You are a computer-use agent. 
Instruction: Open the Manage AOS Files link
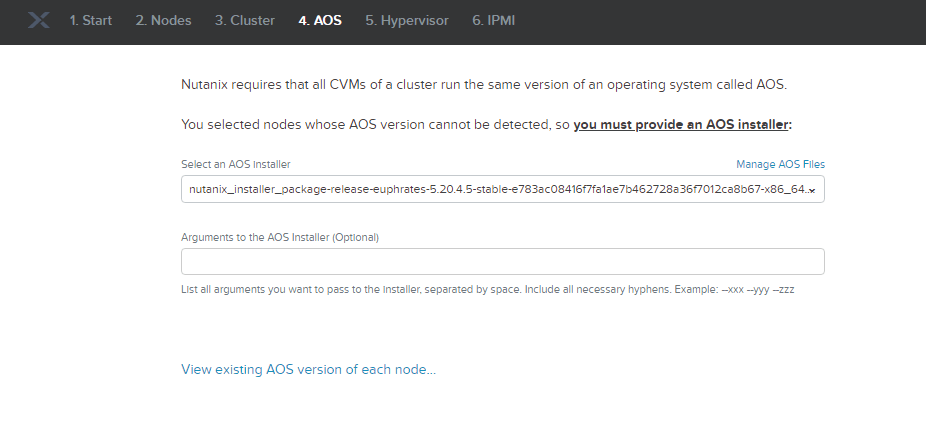coord(780,164)
